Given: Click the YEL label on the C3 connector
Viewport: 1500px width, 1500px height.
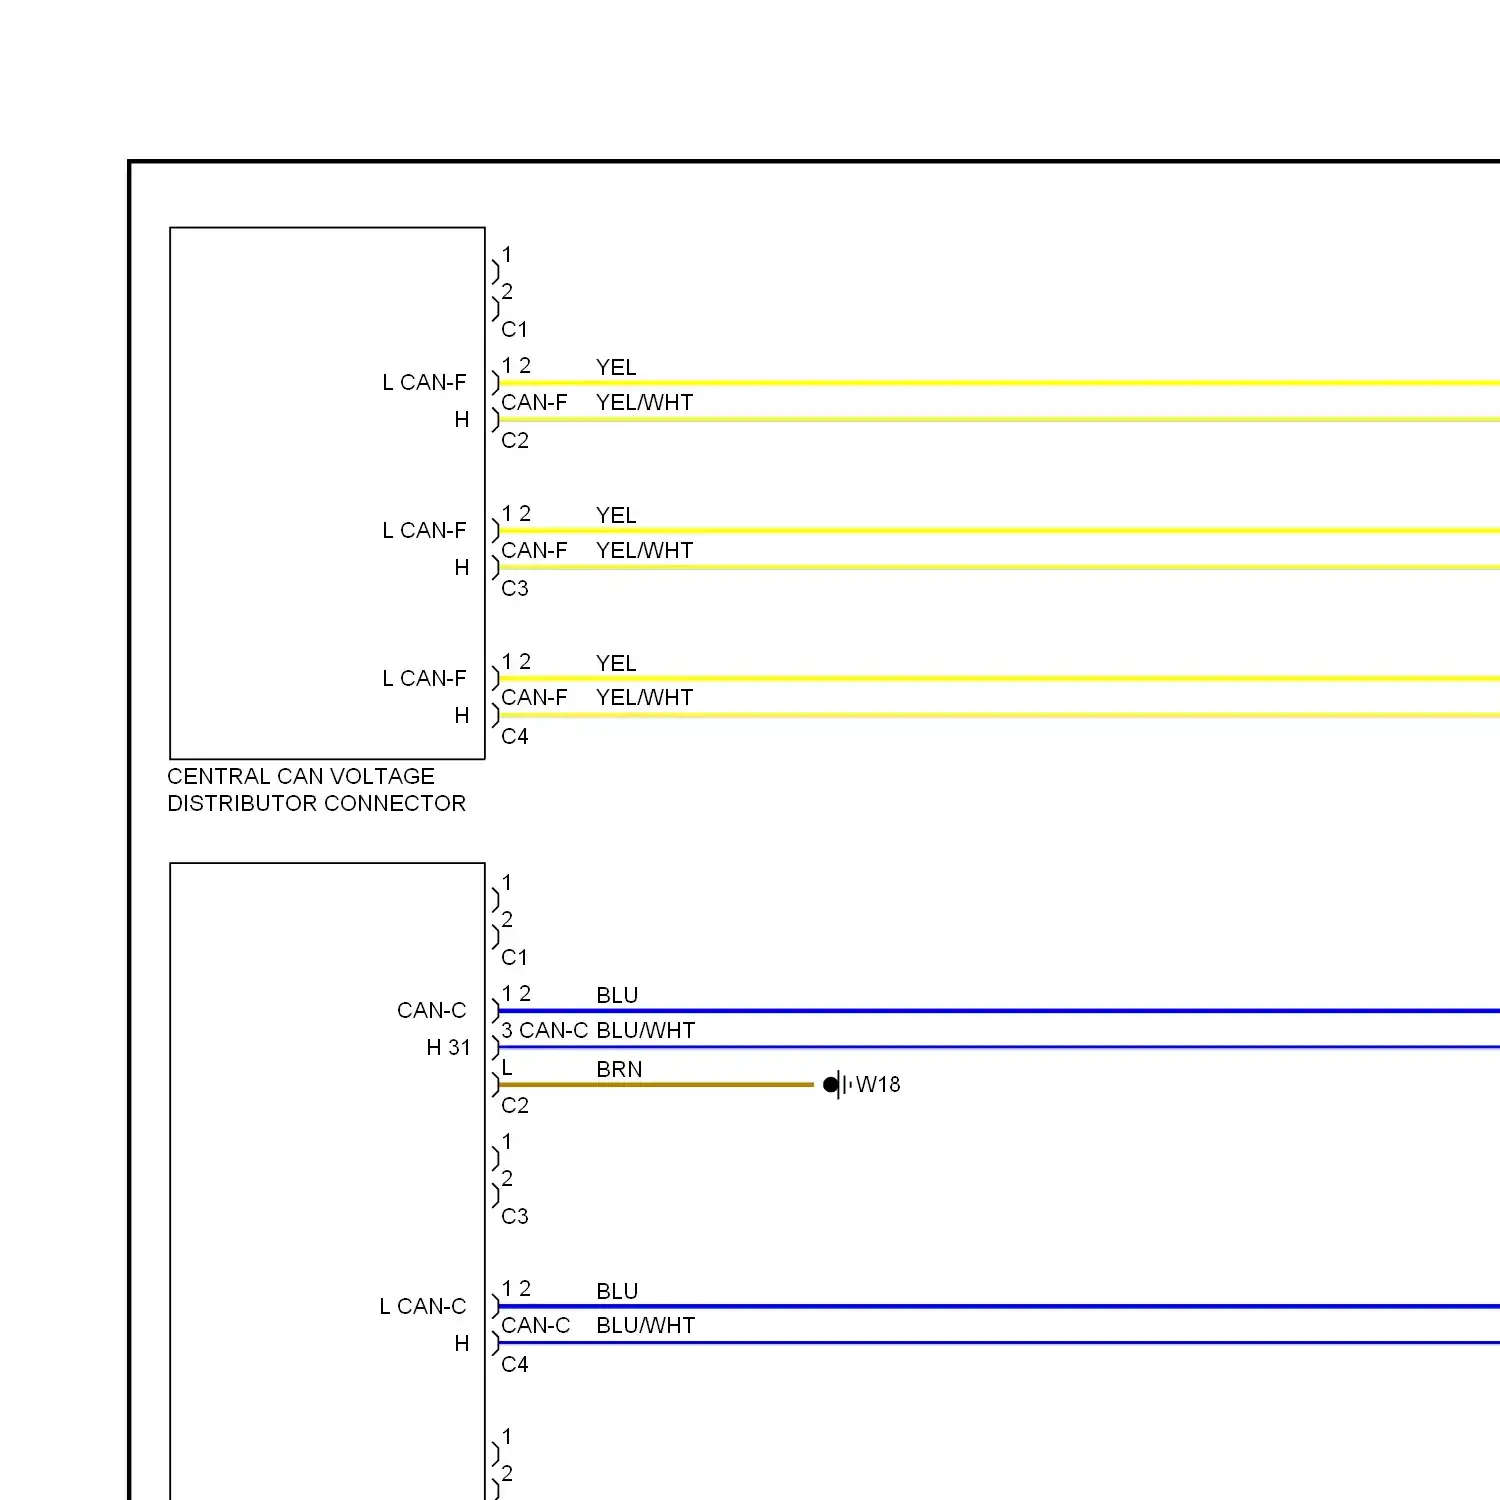Looking at the screenshot, I should click(616, 515).
